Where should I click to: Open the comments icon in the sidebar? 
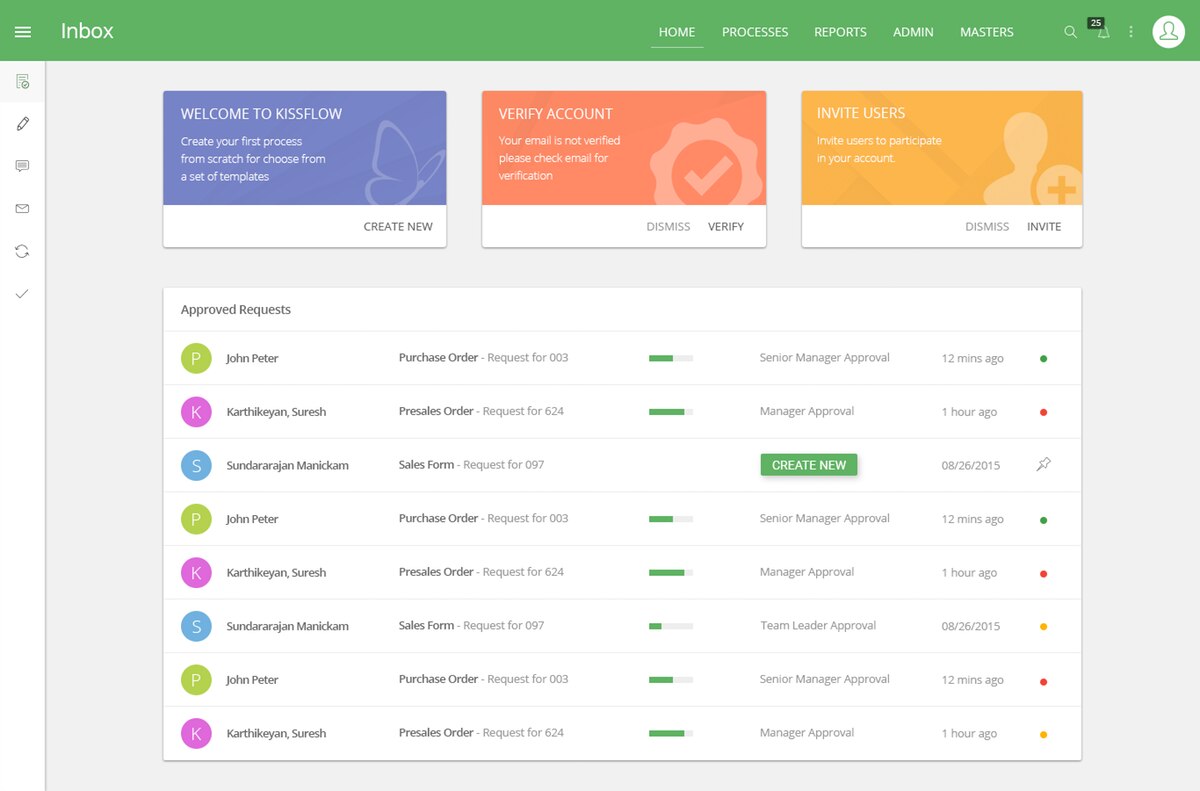point(21,166)
